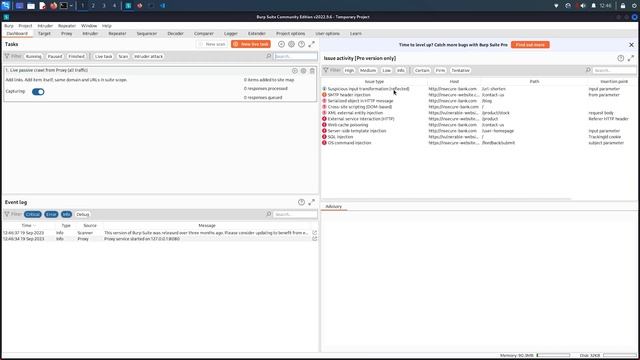Screen dimensions: 640x360
Task: Switch to workspace 2 in panel
Action: [93, 6]
